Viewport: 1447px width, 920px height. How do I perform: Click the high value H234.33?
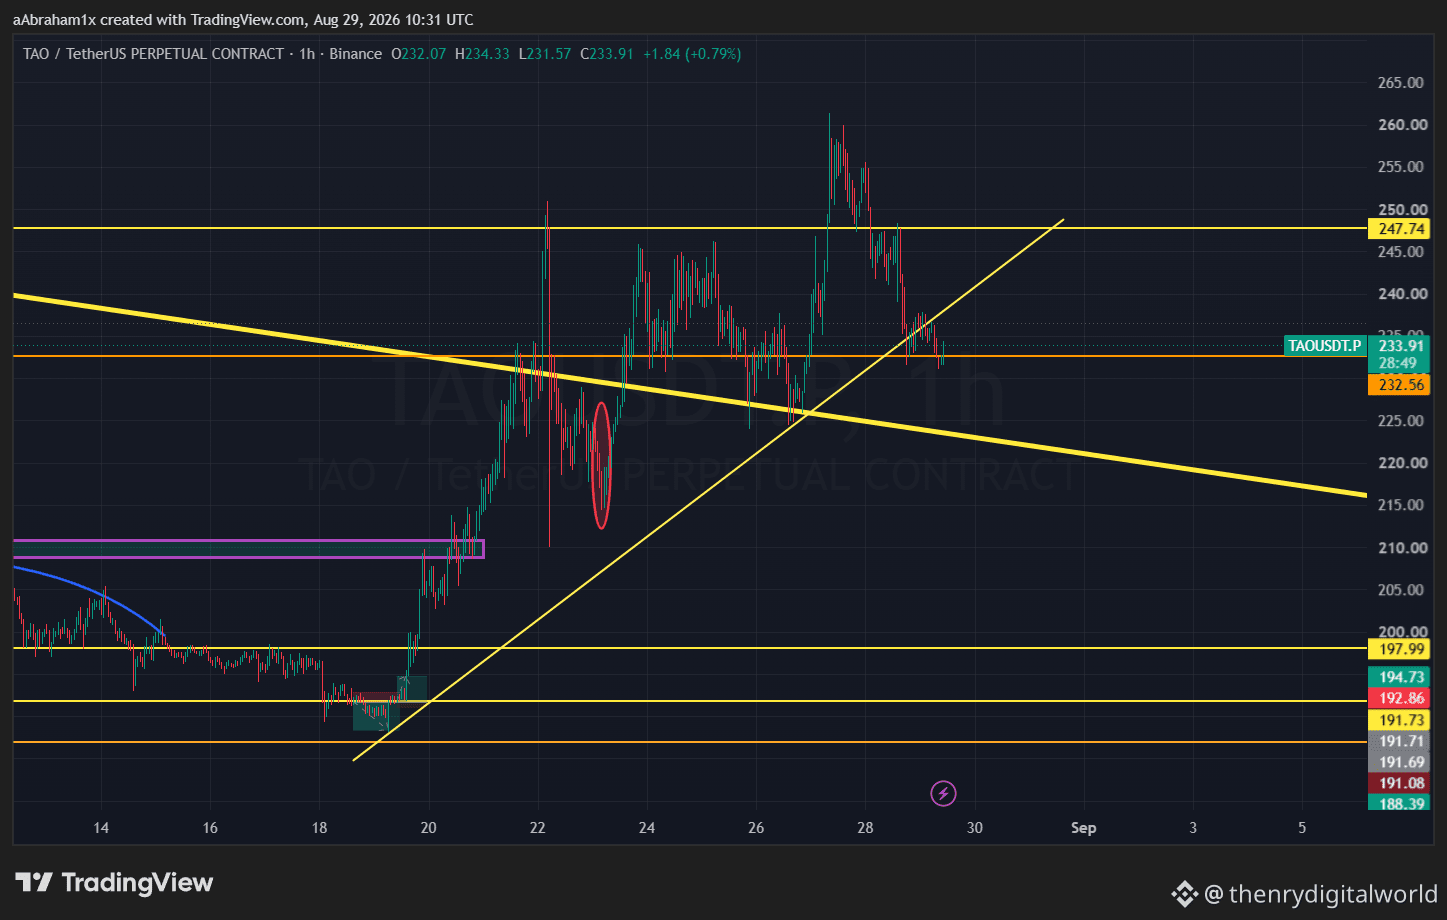(482, 54)
